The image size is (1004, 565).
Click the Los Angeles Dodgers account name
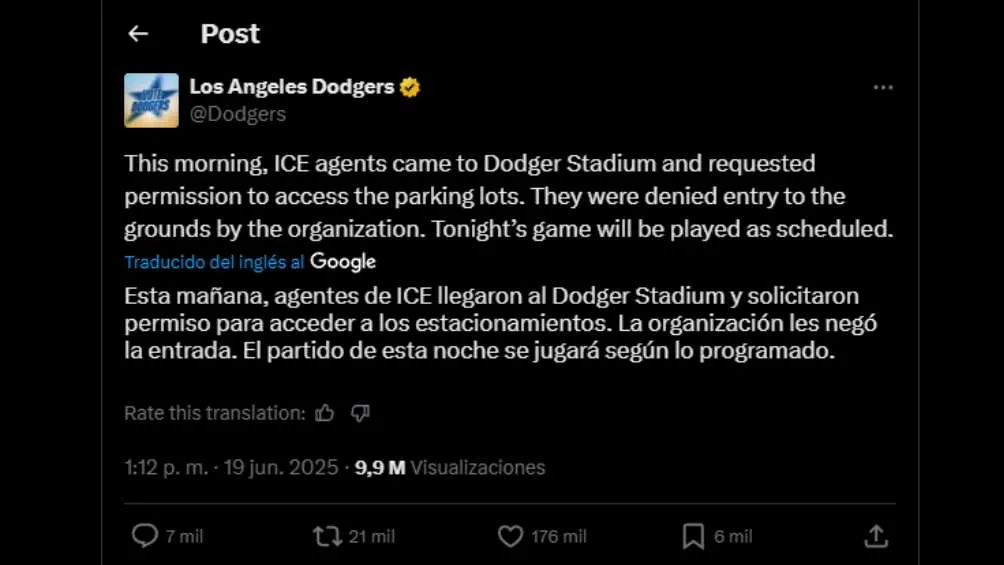[291, 87]
